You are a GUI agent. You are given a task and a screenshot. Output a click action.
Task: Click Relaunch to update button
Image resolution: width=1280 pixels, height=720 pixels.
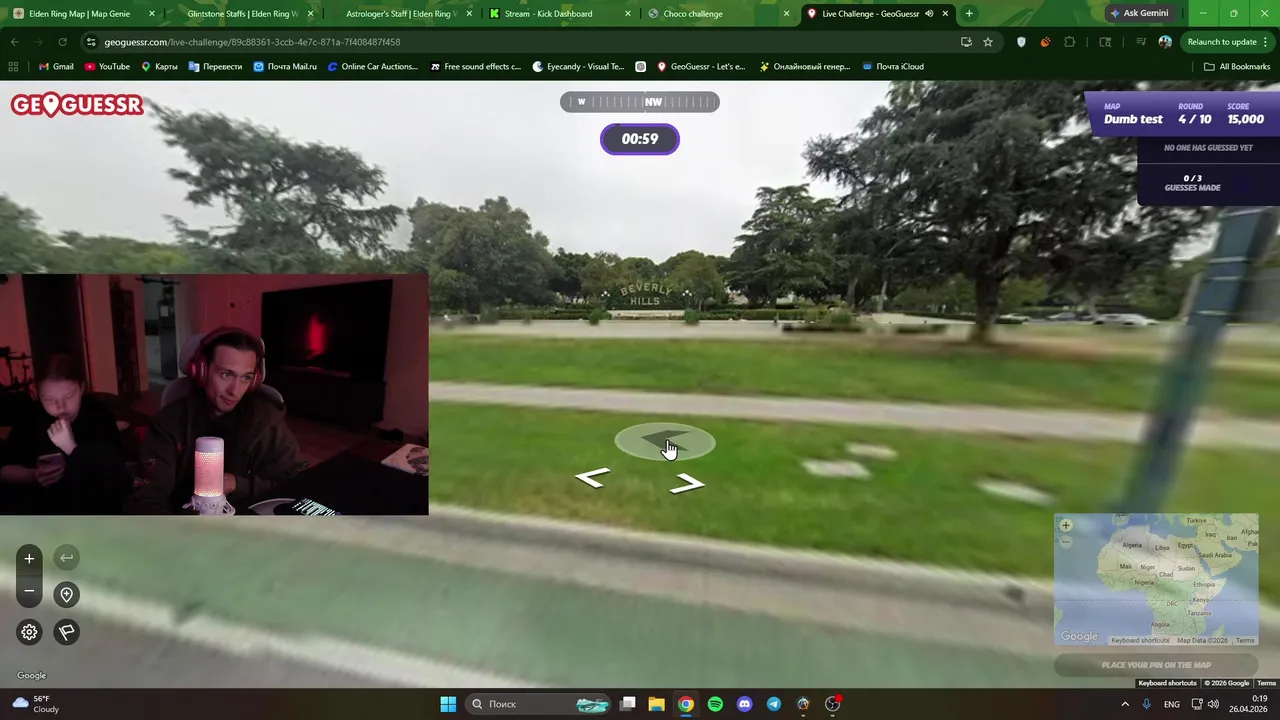point(1222,42)
